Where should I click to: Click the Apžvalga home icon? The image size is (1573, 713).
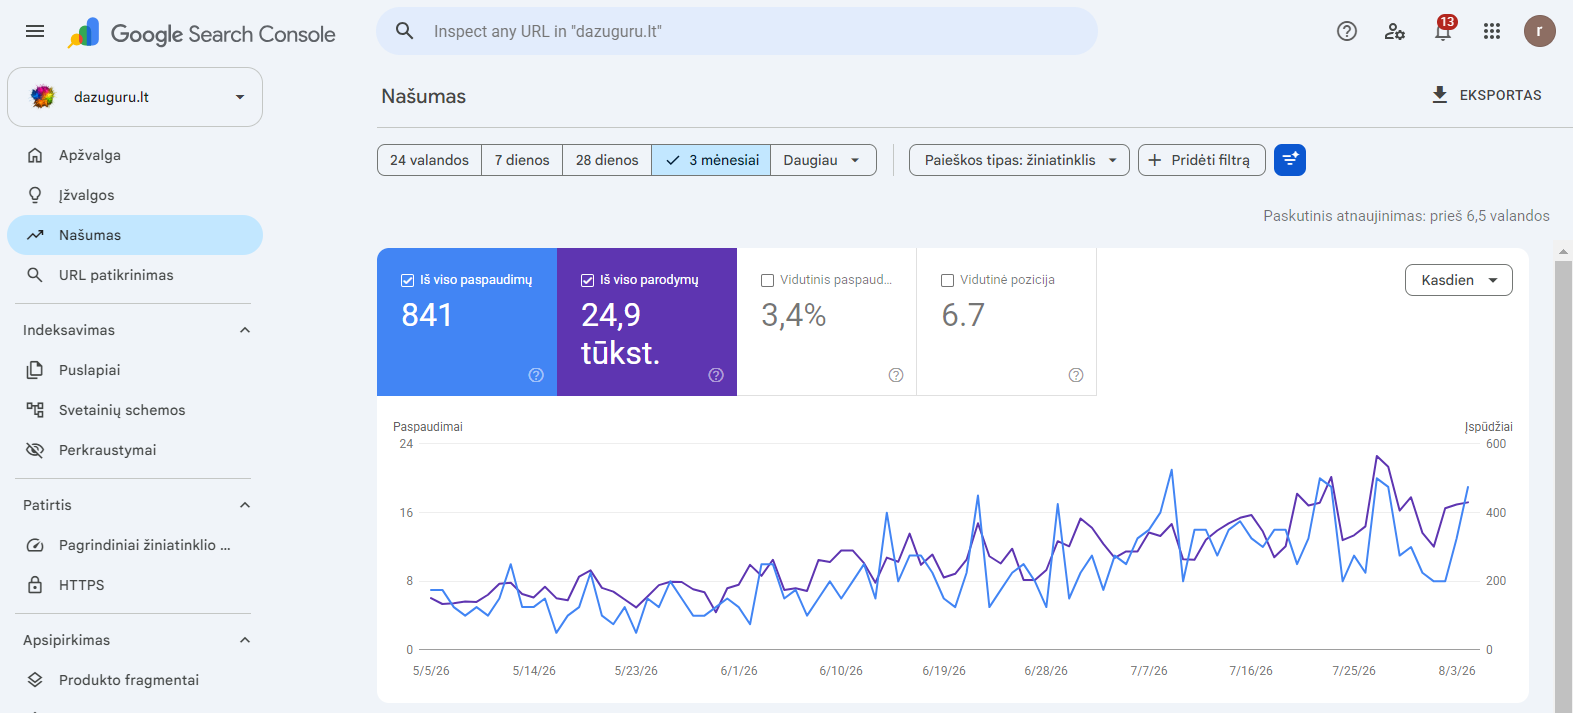[x=35, y=155]
